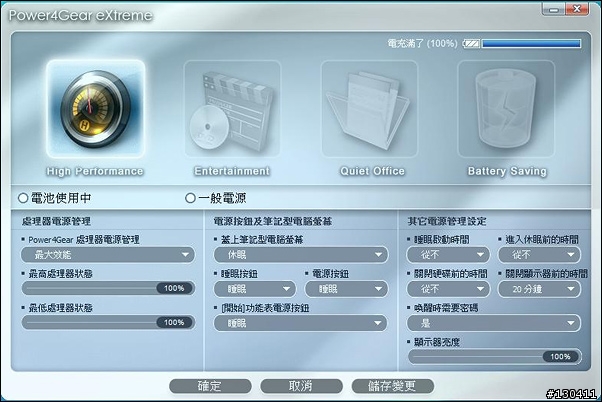Select the High Performance gauge icon

pyautogui.click(x=96, y=109)
